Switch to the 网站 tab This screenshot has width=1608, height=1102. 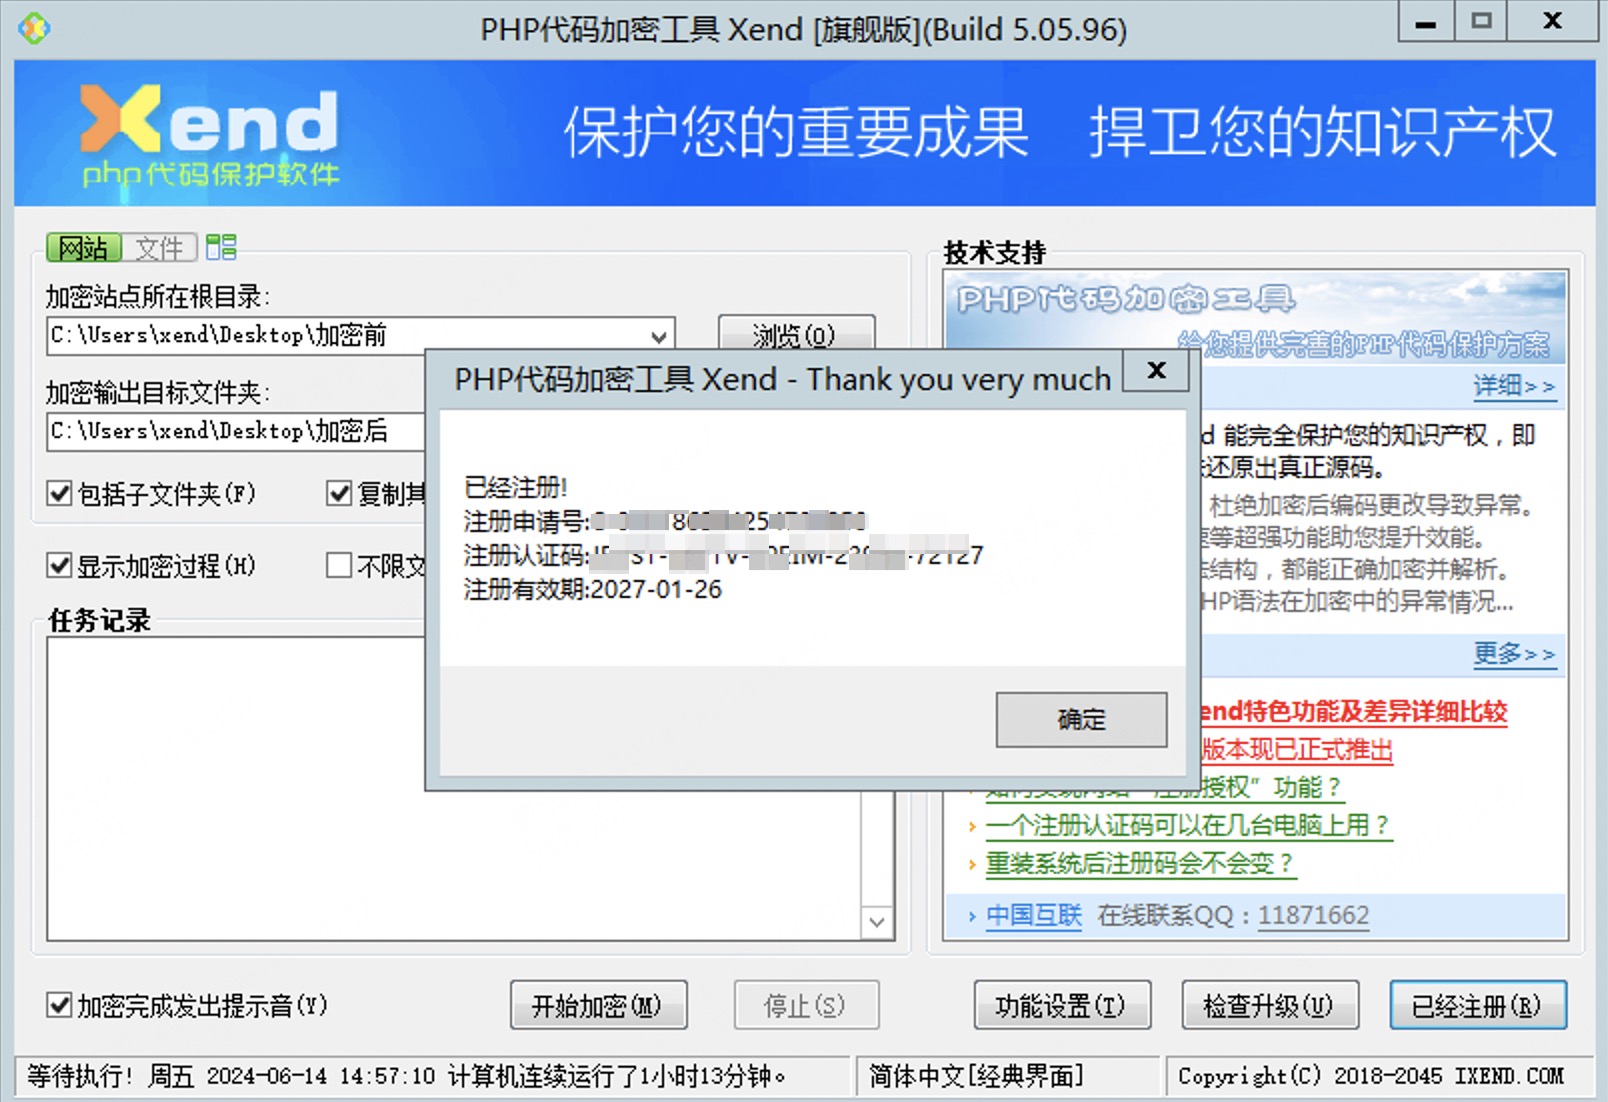point(84,247)
